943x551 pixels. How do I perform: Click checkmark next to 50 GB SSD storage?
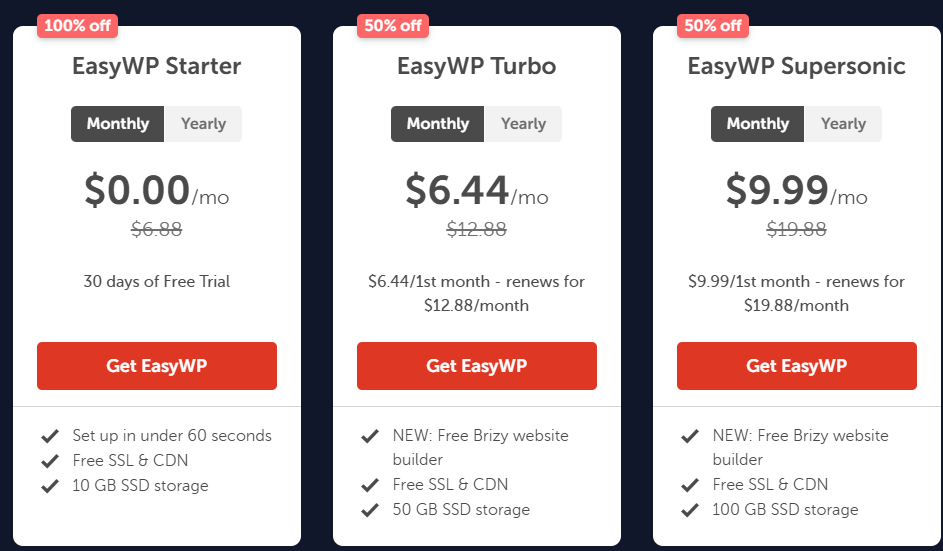coord(369,510)
